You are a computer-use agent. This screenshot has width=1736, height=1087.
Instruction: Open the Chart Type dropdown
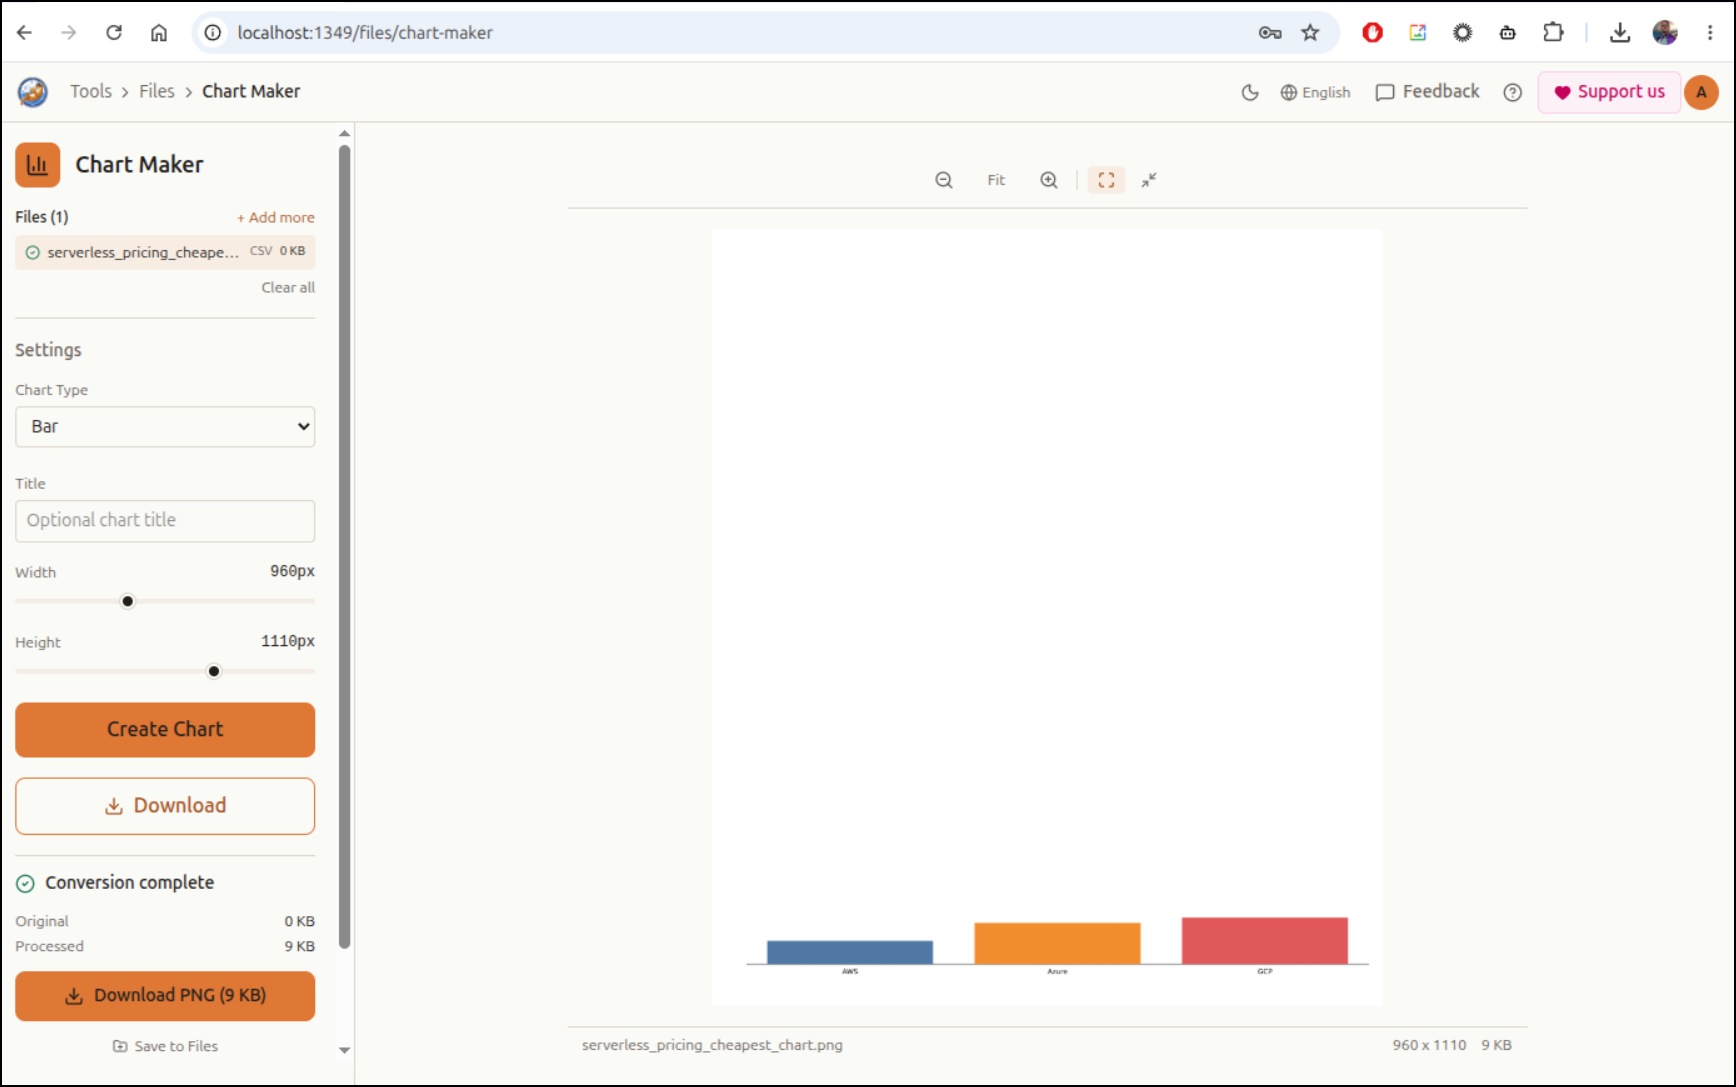(x=165, y=427)
